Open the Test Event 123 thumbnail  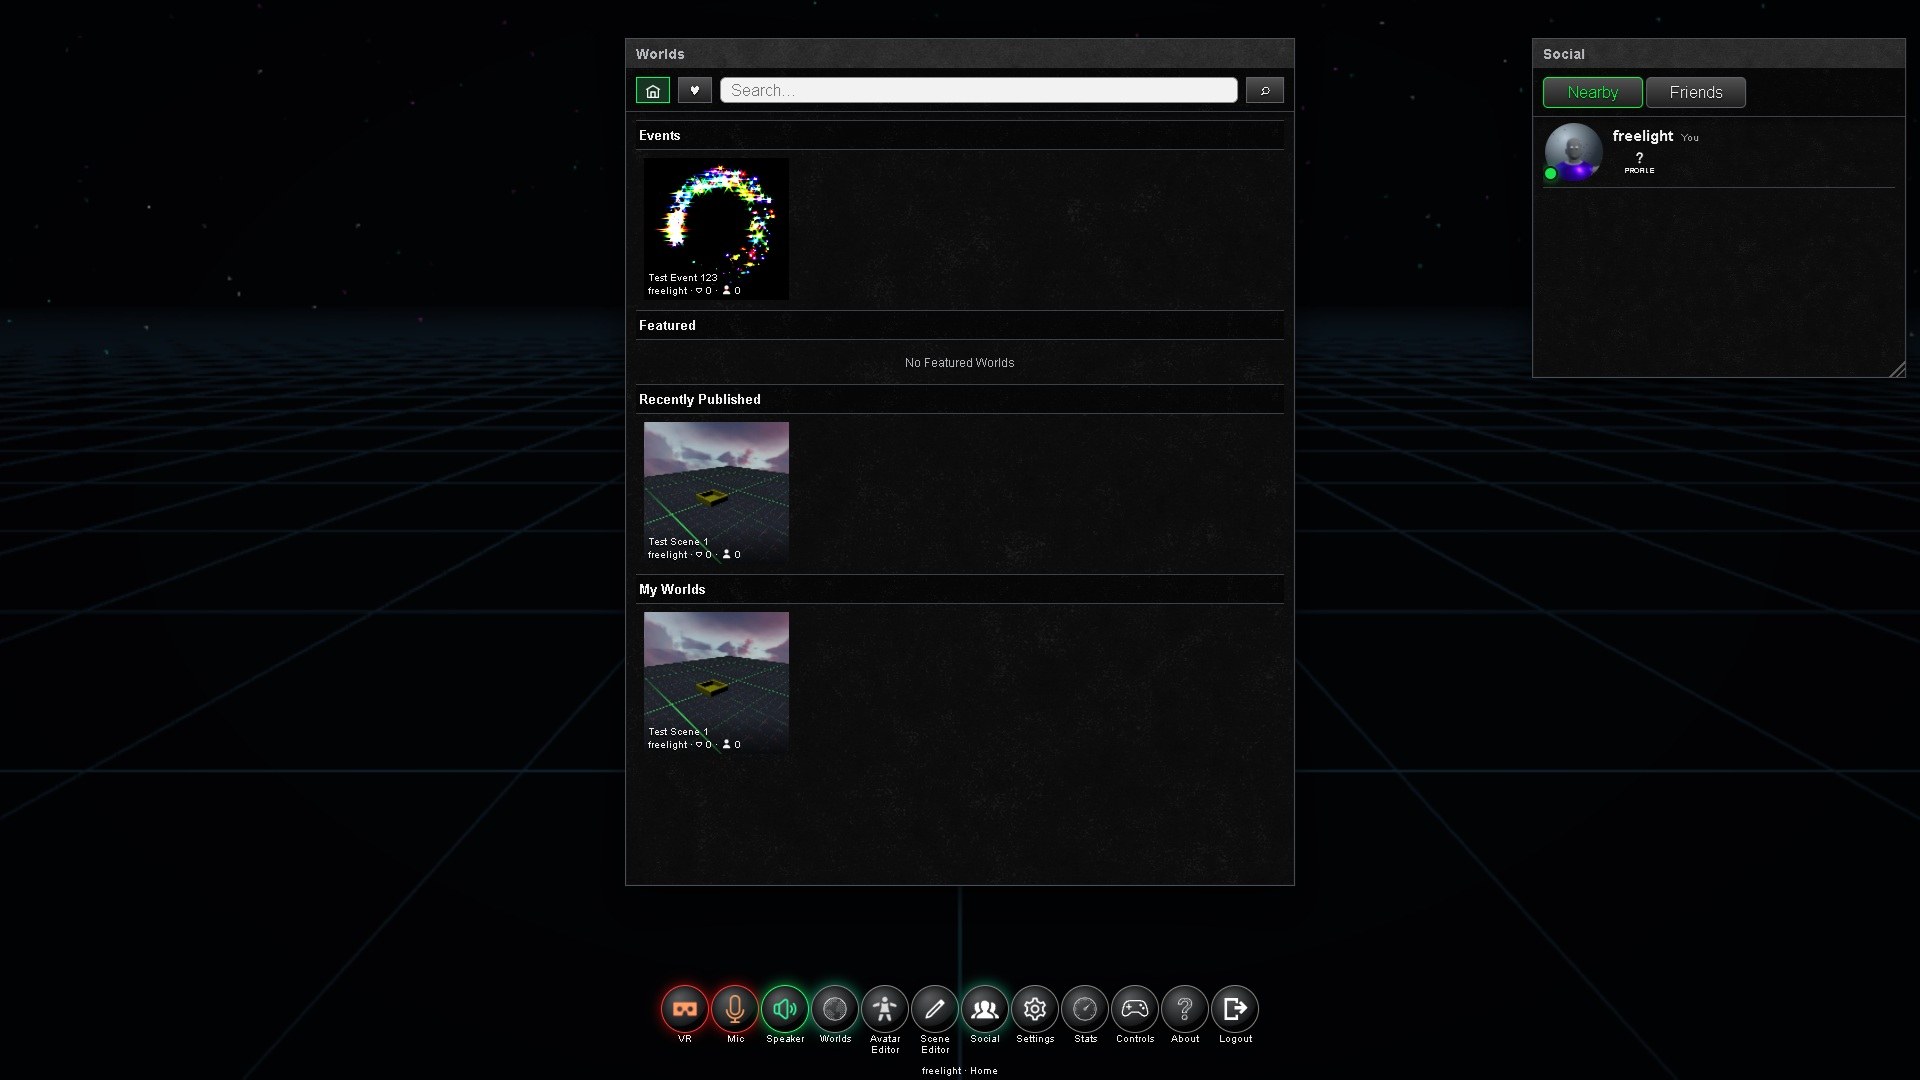pyautogui.click(x=716, y=229)
